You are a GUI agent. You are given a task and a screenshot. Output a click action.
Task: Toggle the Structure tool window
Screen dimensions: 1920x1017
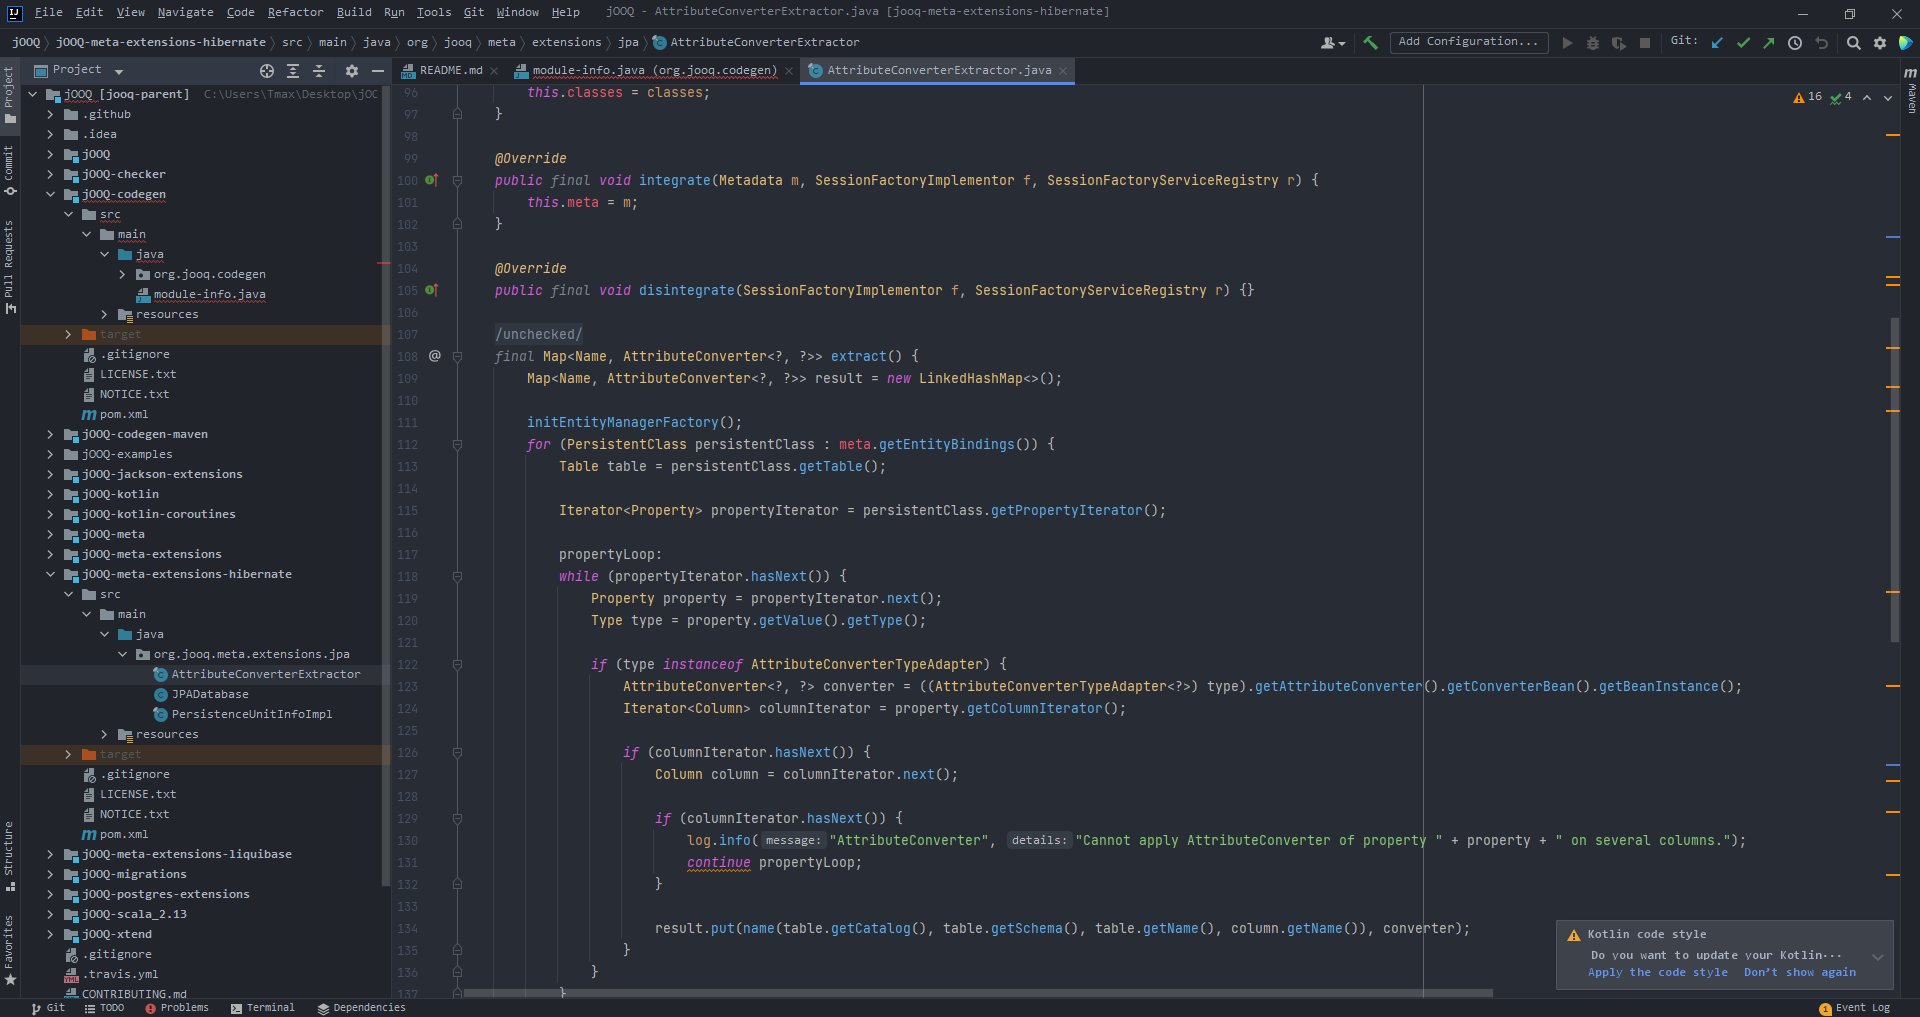(x=9, y=856)
